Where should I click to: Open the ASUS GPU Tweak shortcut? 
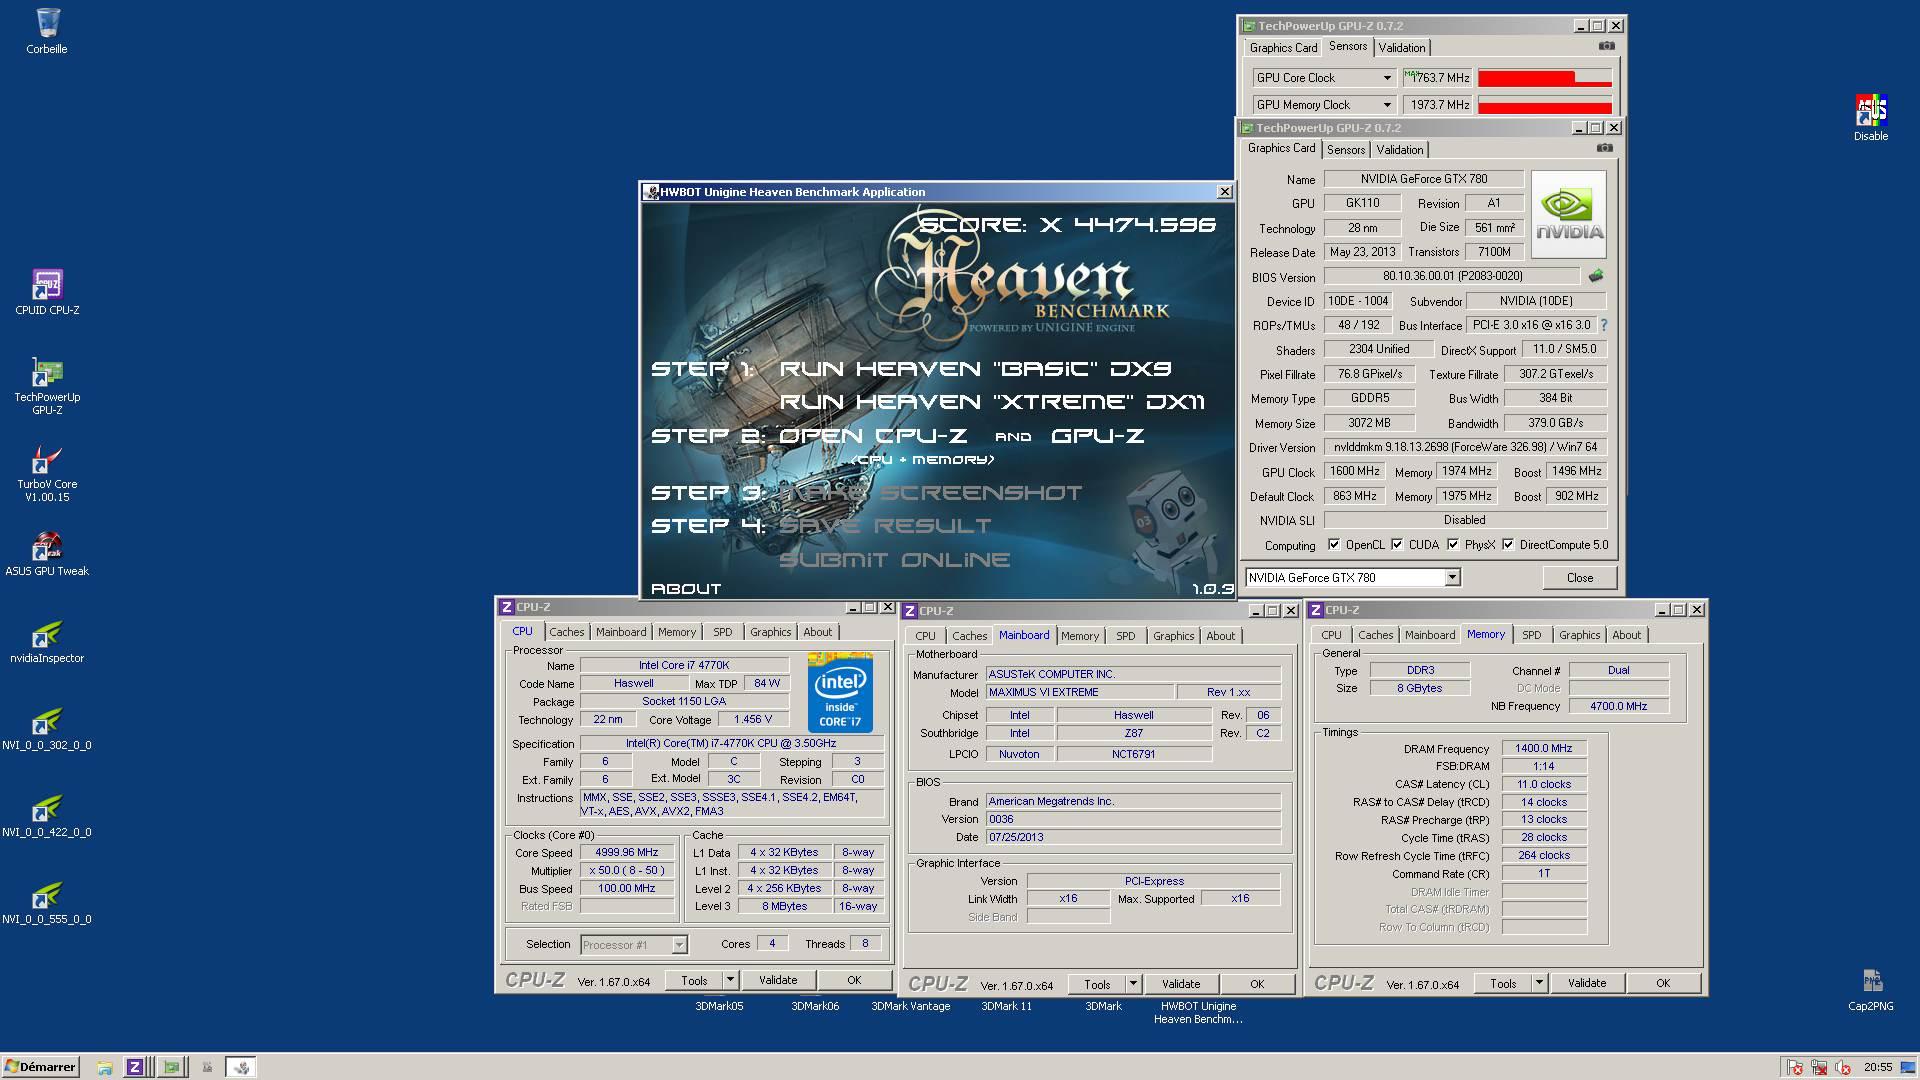pyautogui.click(x=47, y=554)
